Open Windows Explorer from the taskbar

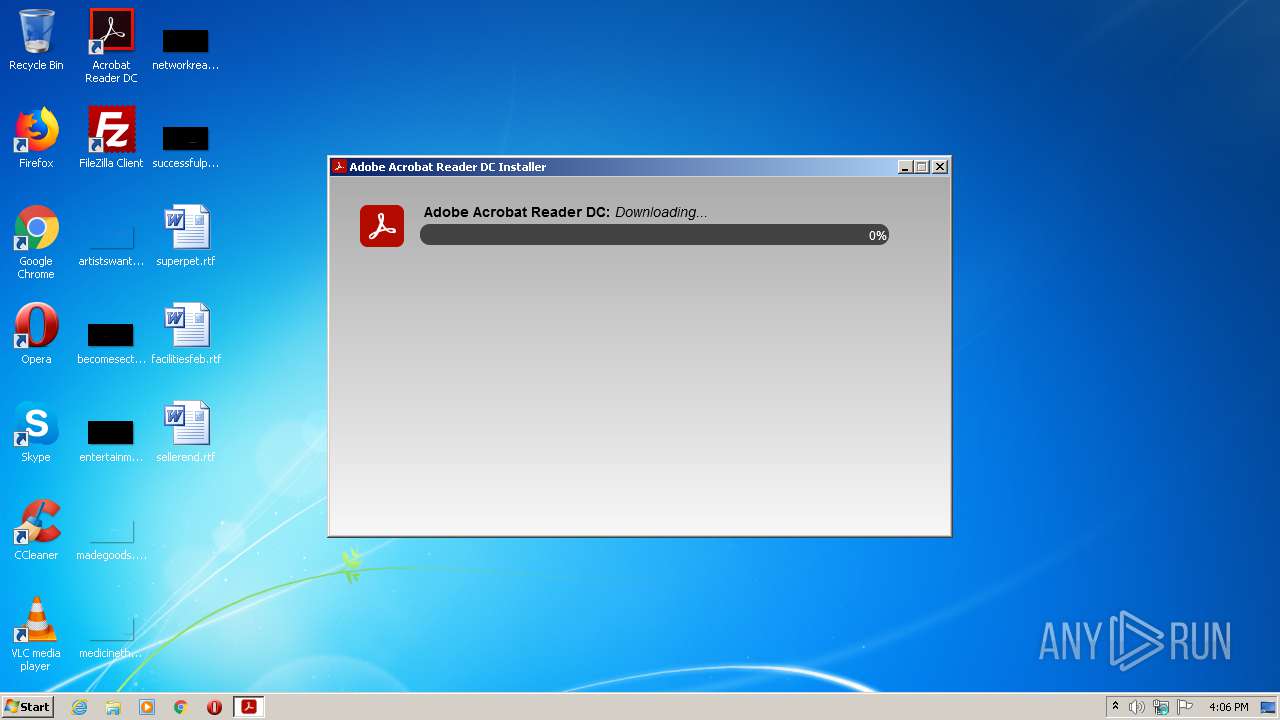(x=113, y=707)
